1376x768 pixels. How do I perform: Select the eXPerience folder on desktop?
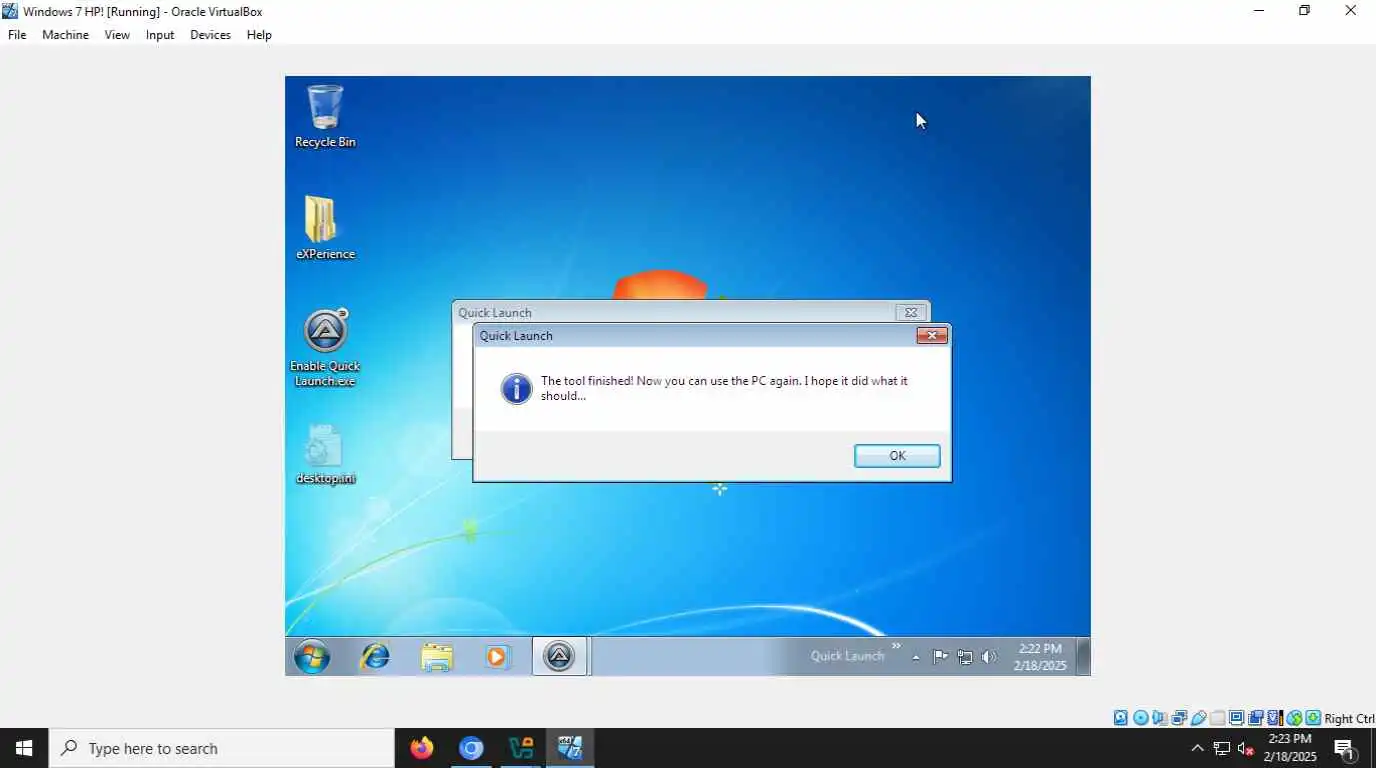click(x=325, y=227)
